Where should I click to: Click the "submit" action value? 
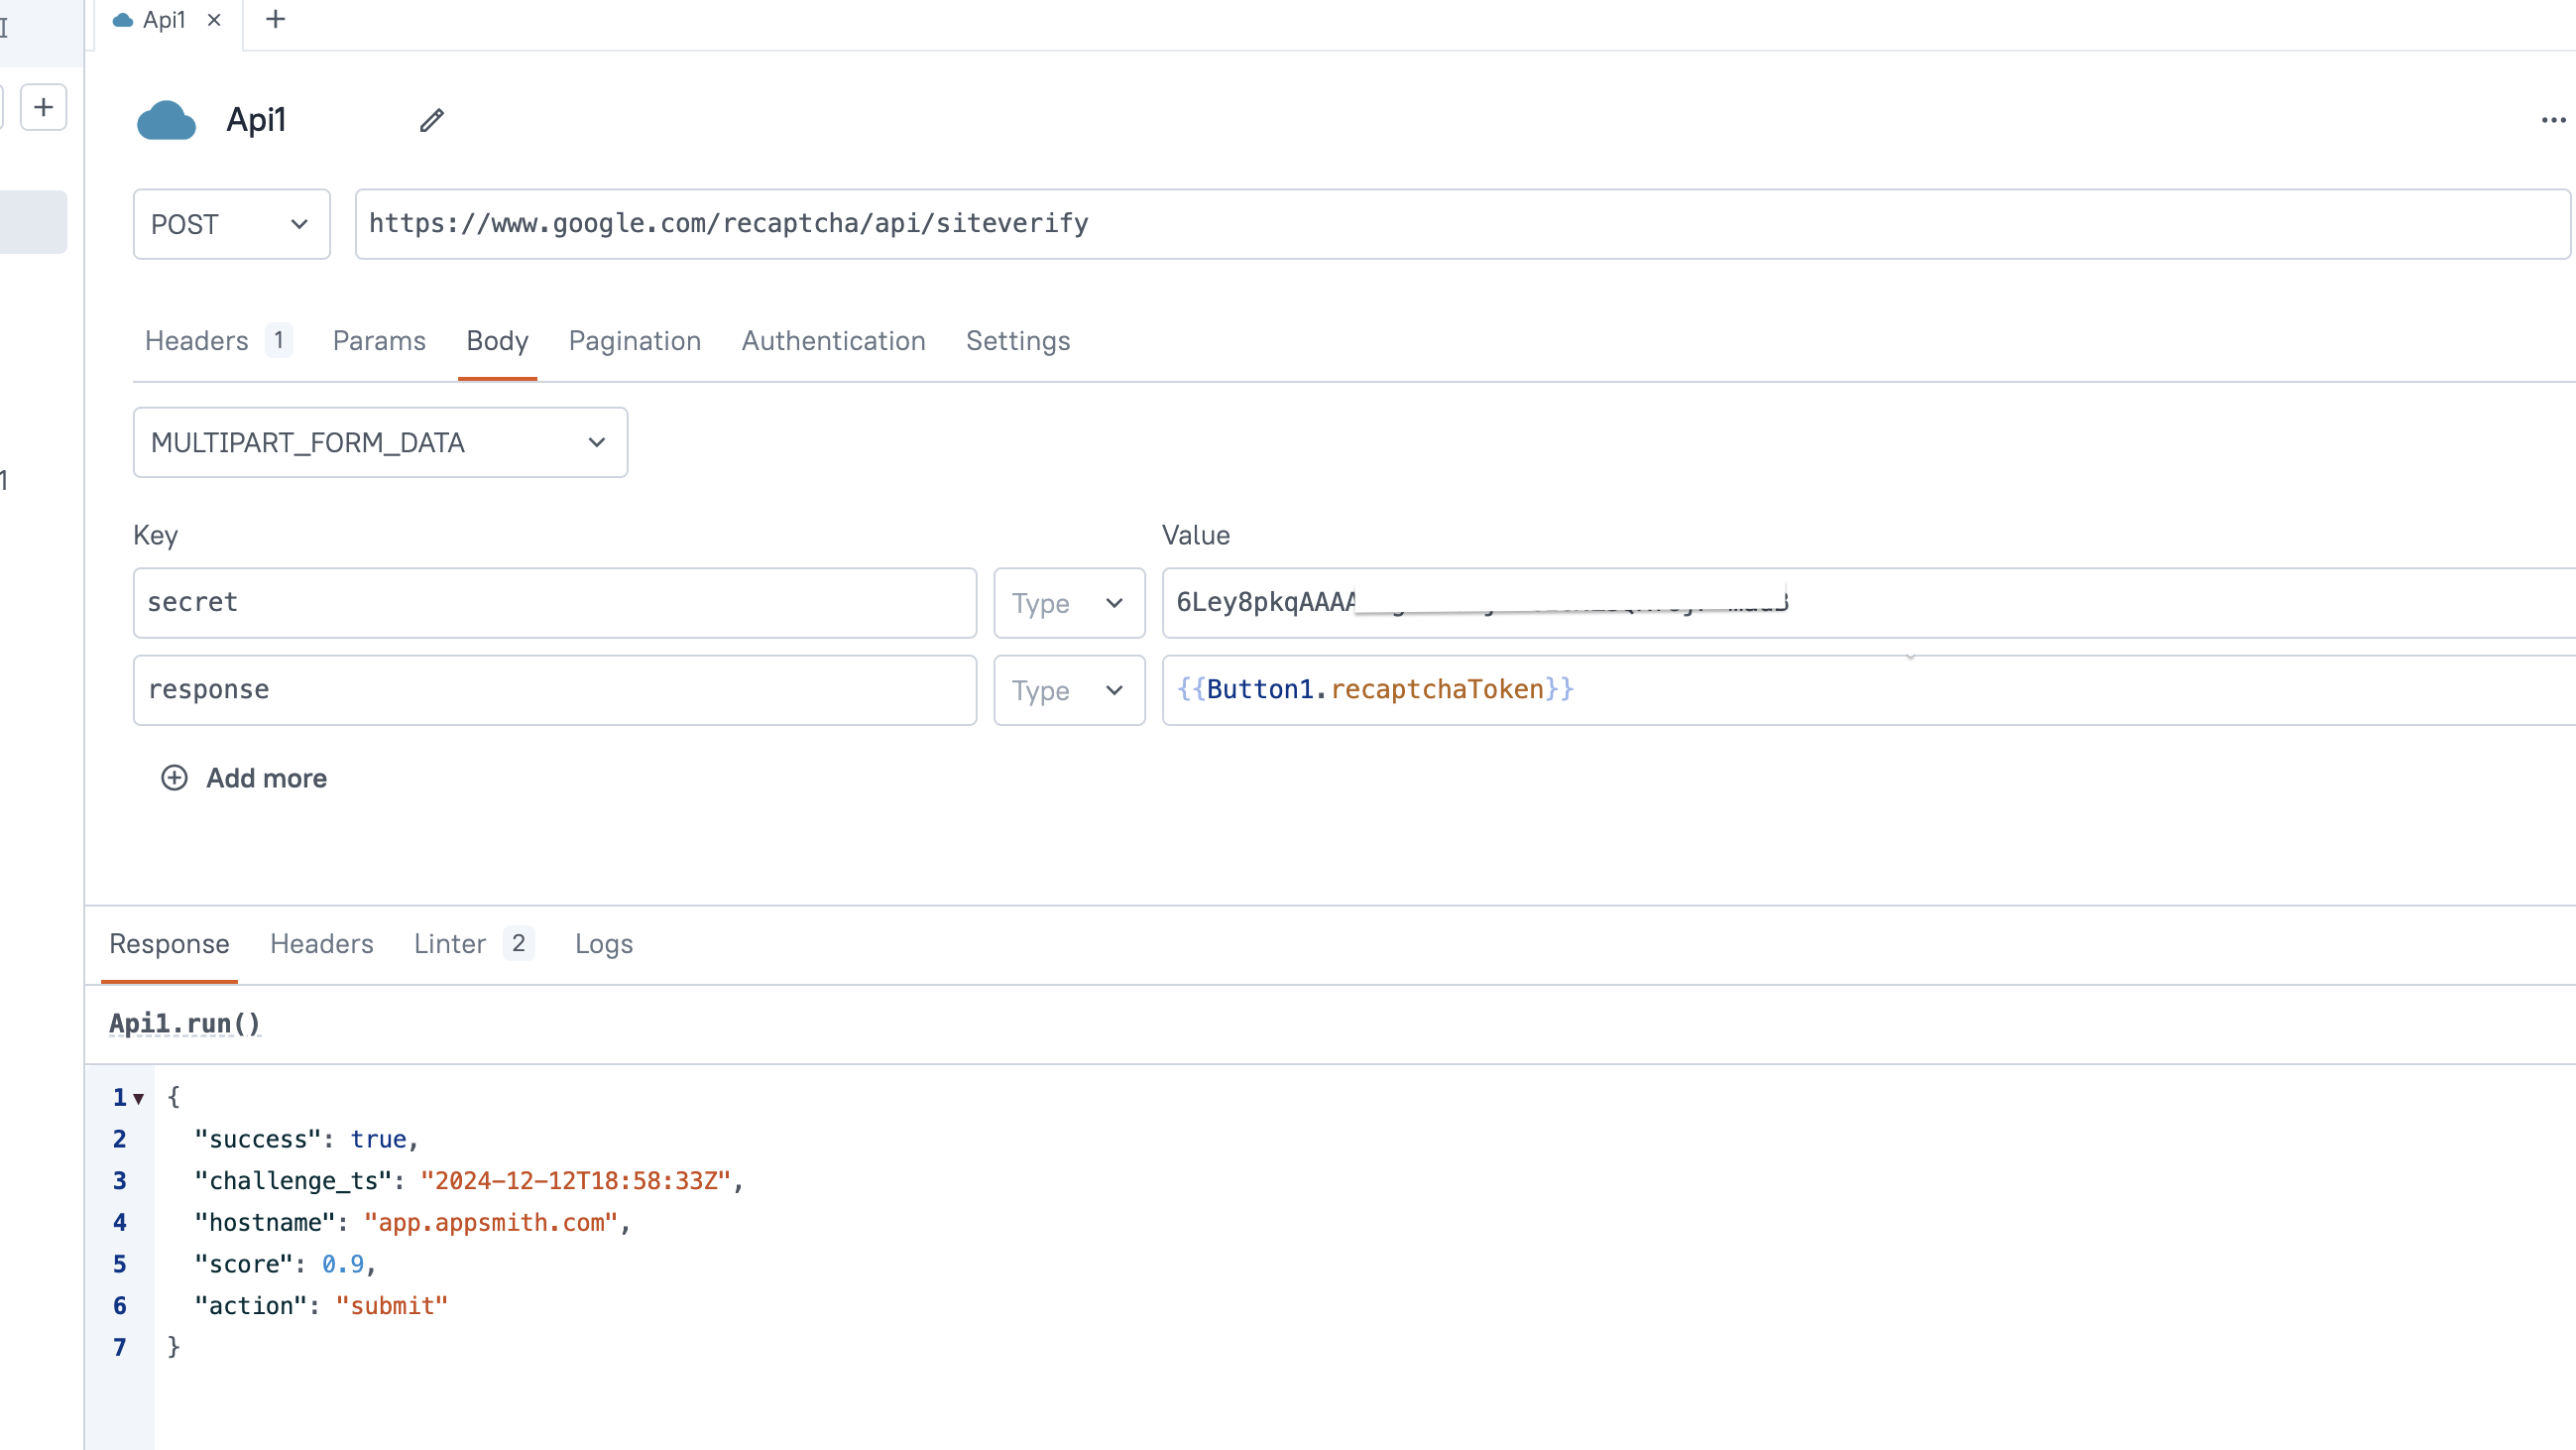point(391,1306)
